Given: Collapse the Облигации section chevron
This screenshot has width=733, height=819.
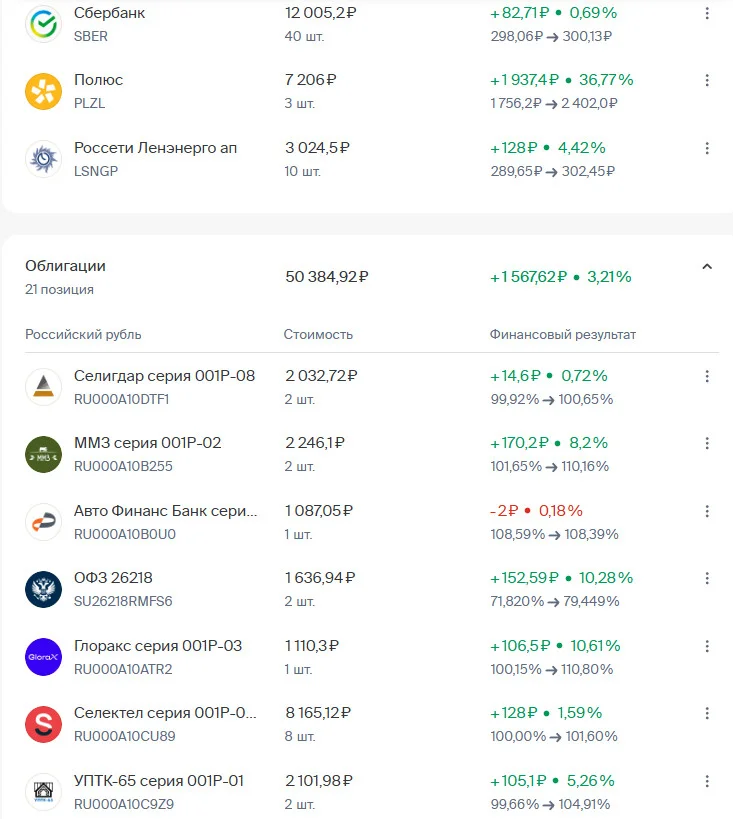Looking at the screenshot, I should [x=707, y=266].
